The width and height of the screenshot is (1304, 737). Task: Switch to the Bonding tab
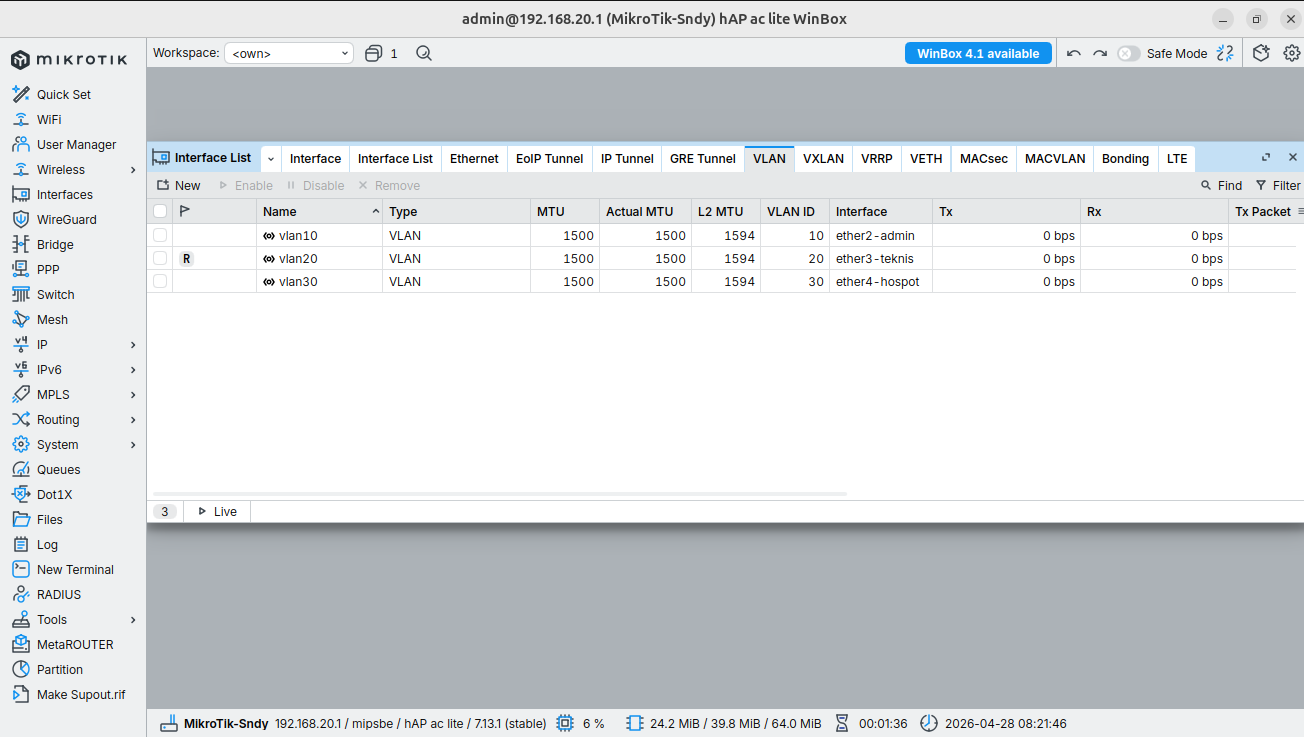(x=1125, y=158)
